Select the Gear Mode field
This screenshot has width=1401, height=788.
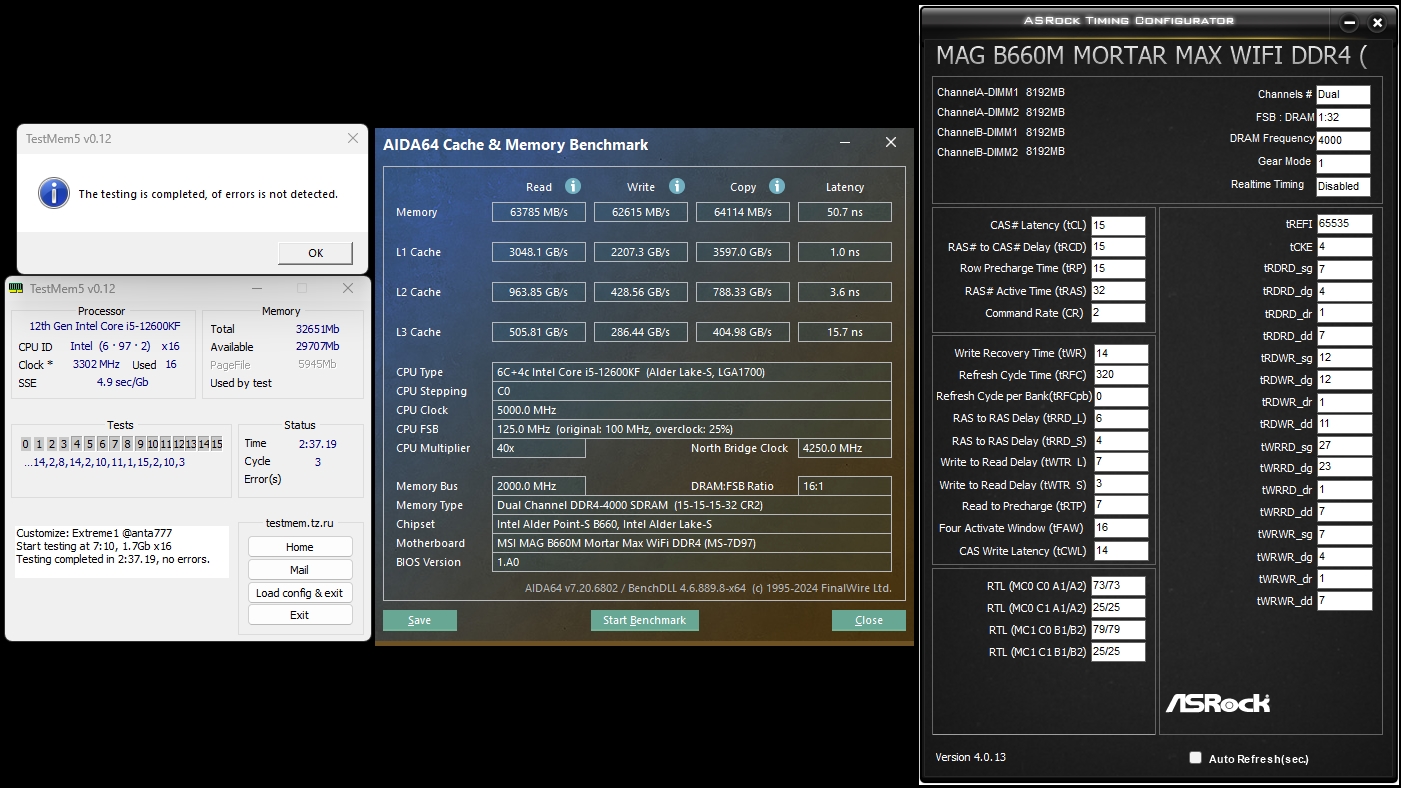click(x=1343, y=164)
